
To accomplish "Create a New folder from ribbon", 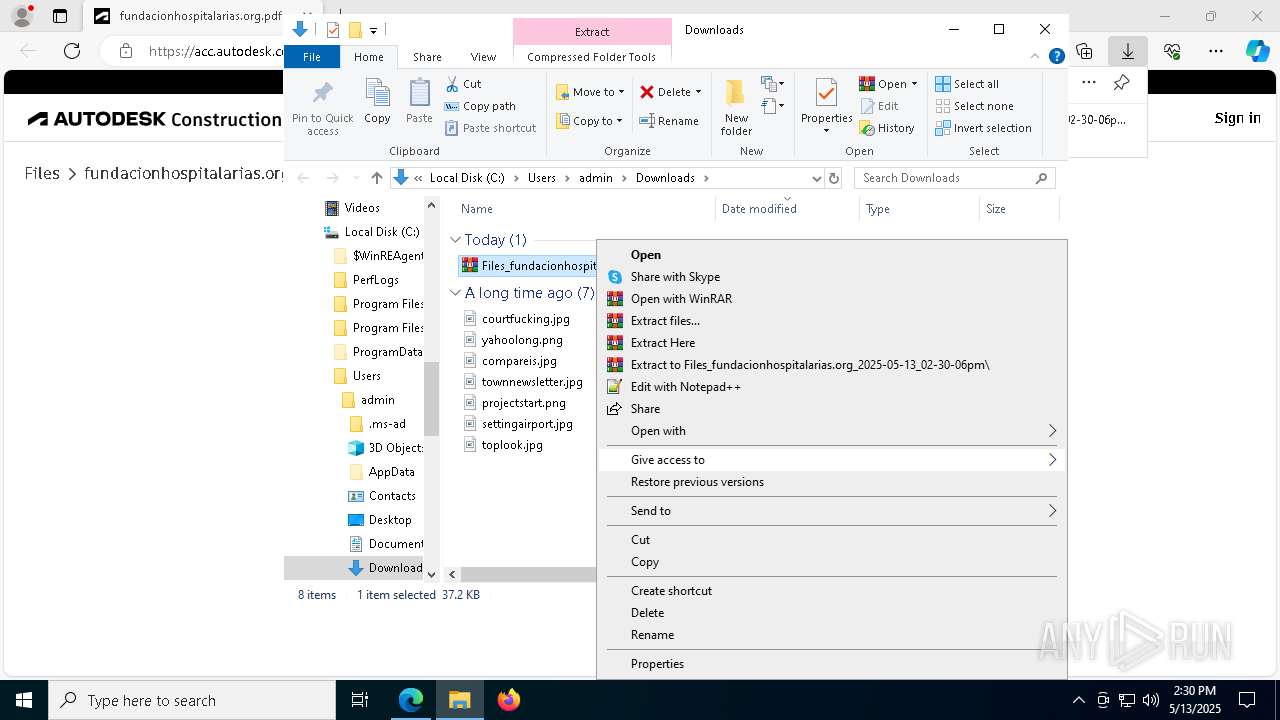I will pyautogui.click(x=736, y=108).
